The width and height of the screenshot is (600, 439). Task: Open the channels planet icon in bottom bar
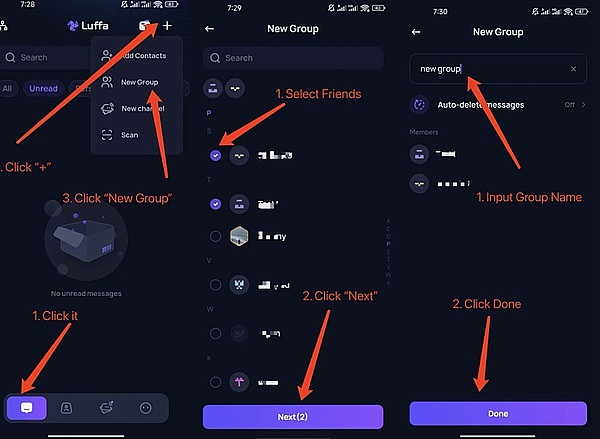point(106,408)
